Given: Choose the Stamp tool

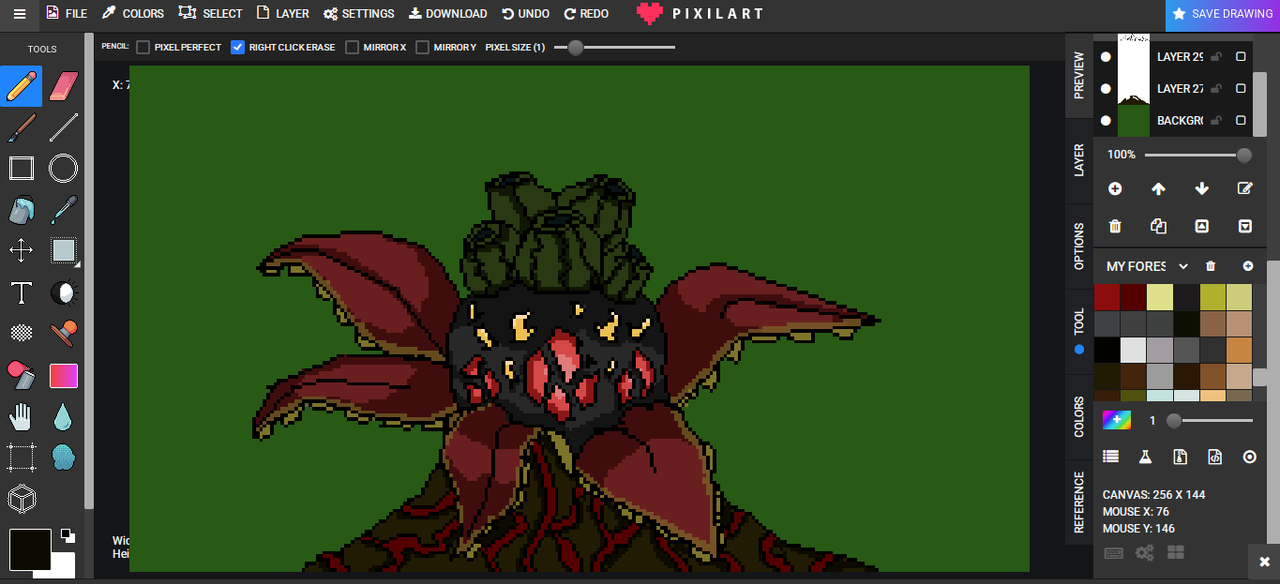Looking at the screenshot, I should tap(63, 333).
